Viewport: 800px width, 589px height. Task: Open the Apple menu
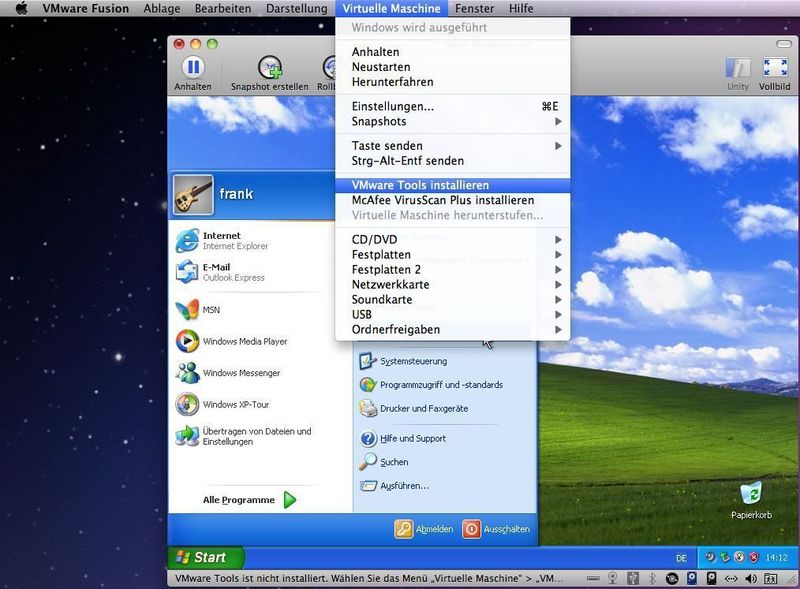point(21,9)
